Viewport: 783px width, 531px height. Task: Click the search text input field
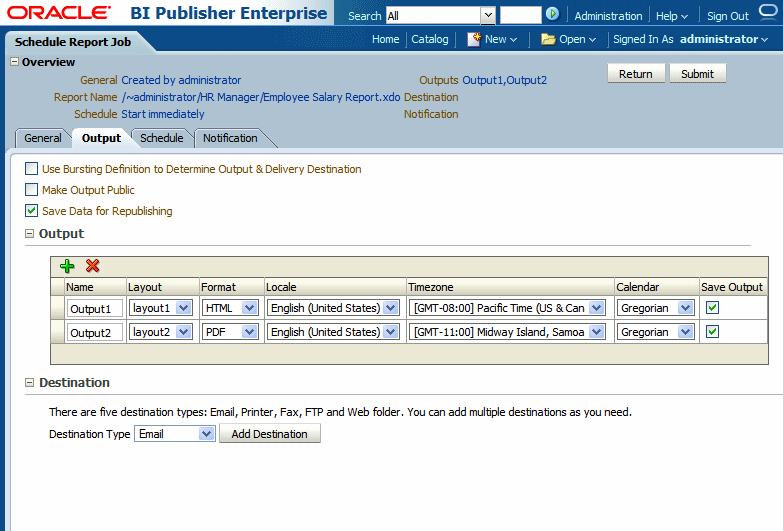[520, 15]
